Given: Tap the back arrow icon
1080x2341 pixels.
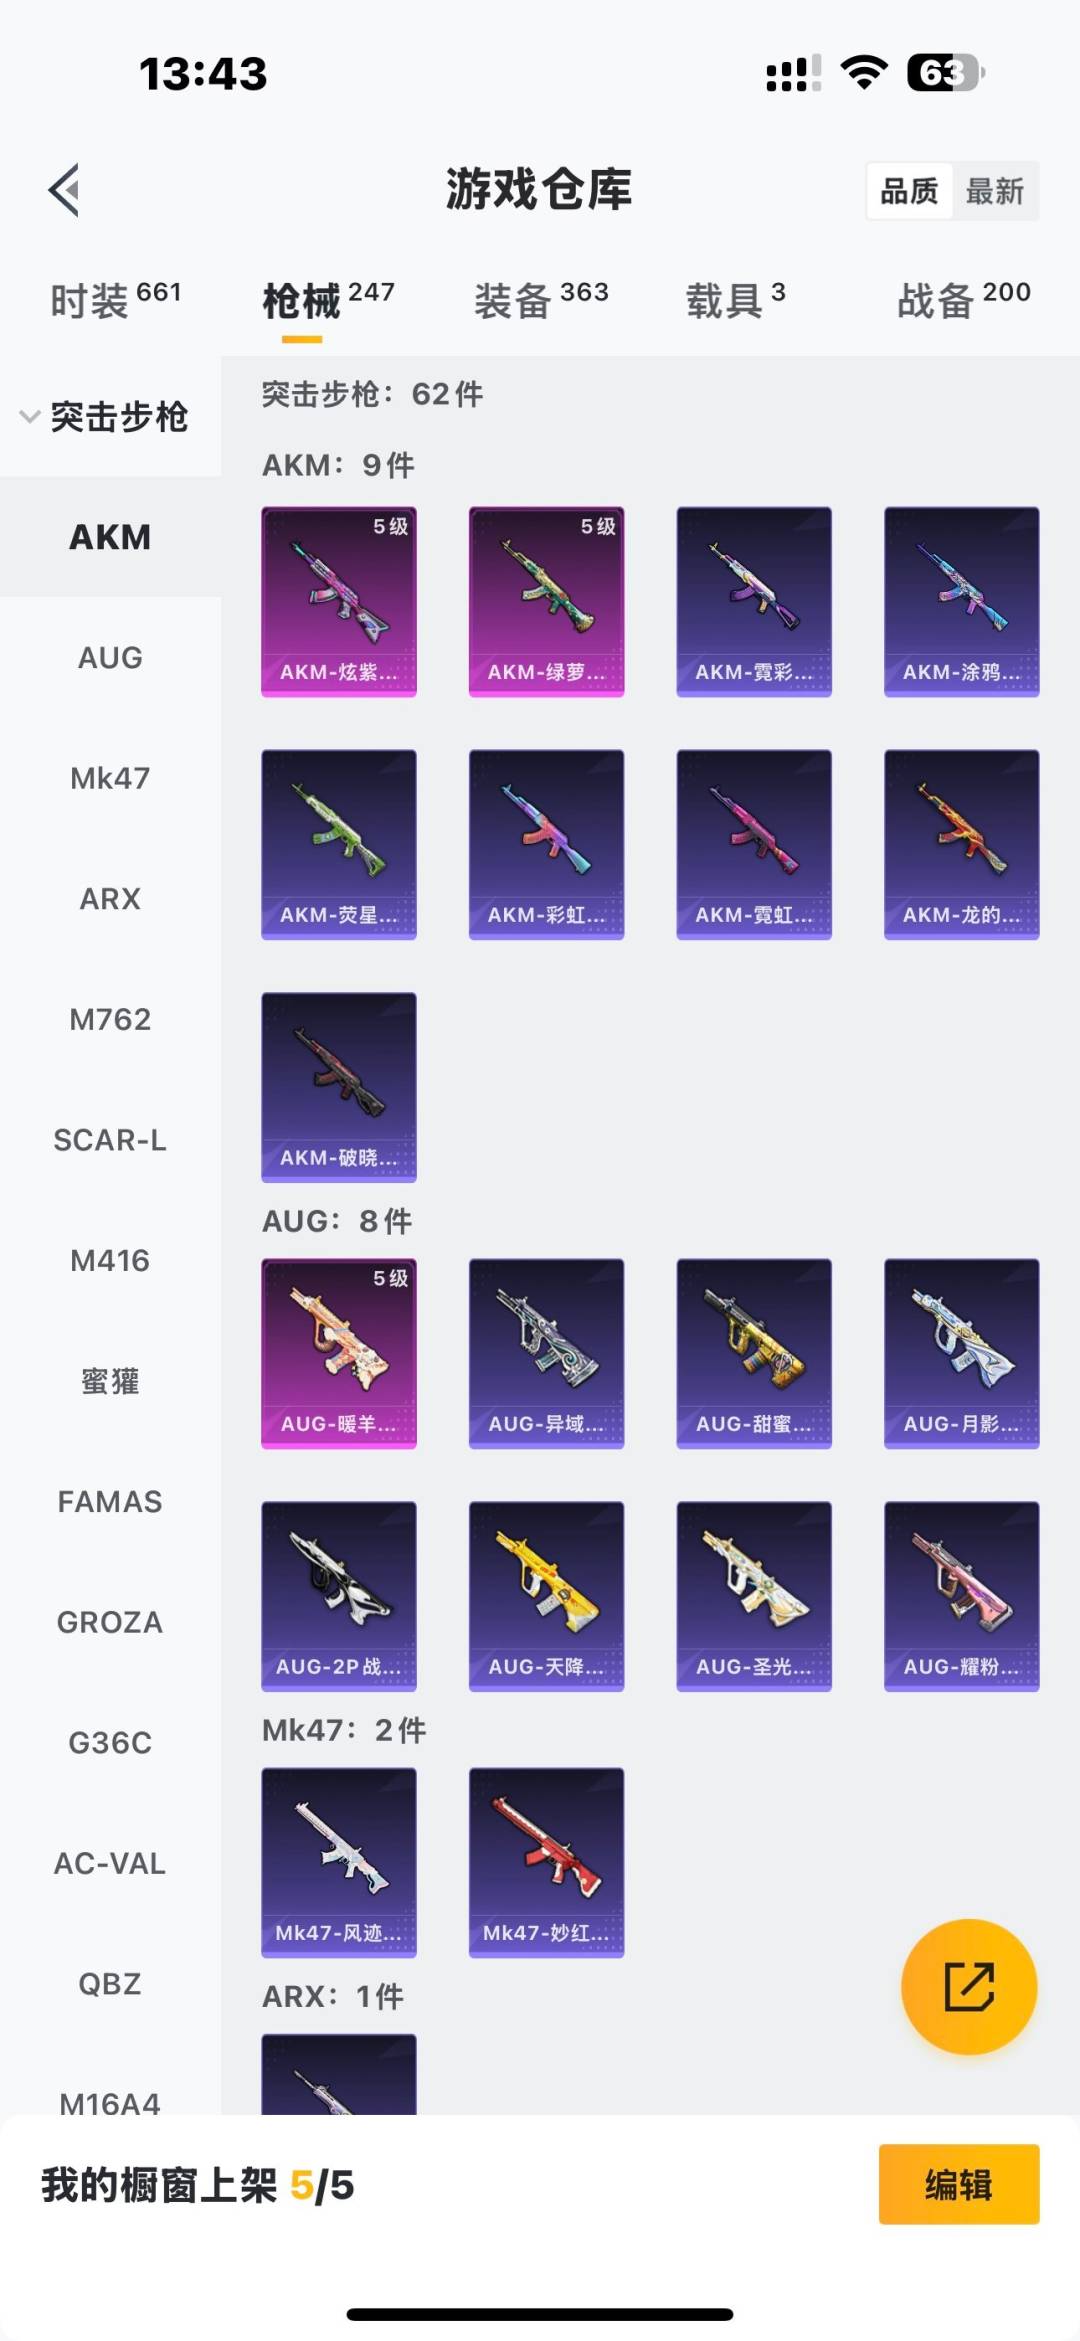Looking at the screenshot, I should click(64, 190).
